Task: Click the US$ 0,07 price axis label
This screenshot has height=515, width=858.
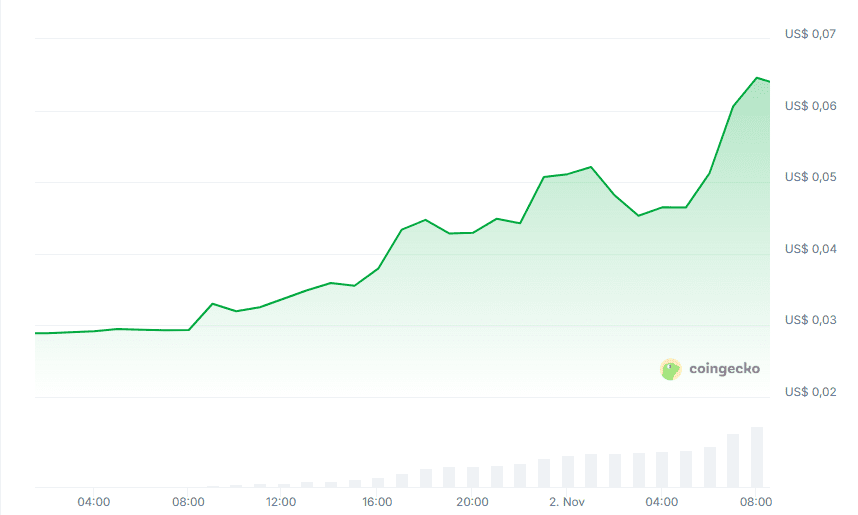Action: click(810, 34)
